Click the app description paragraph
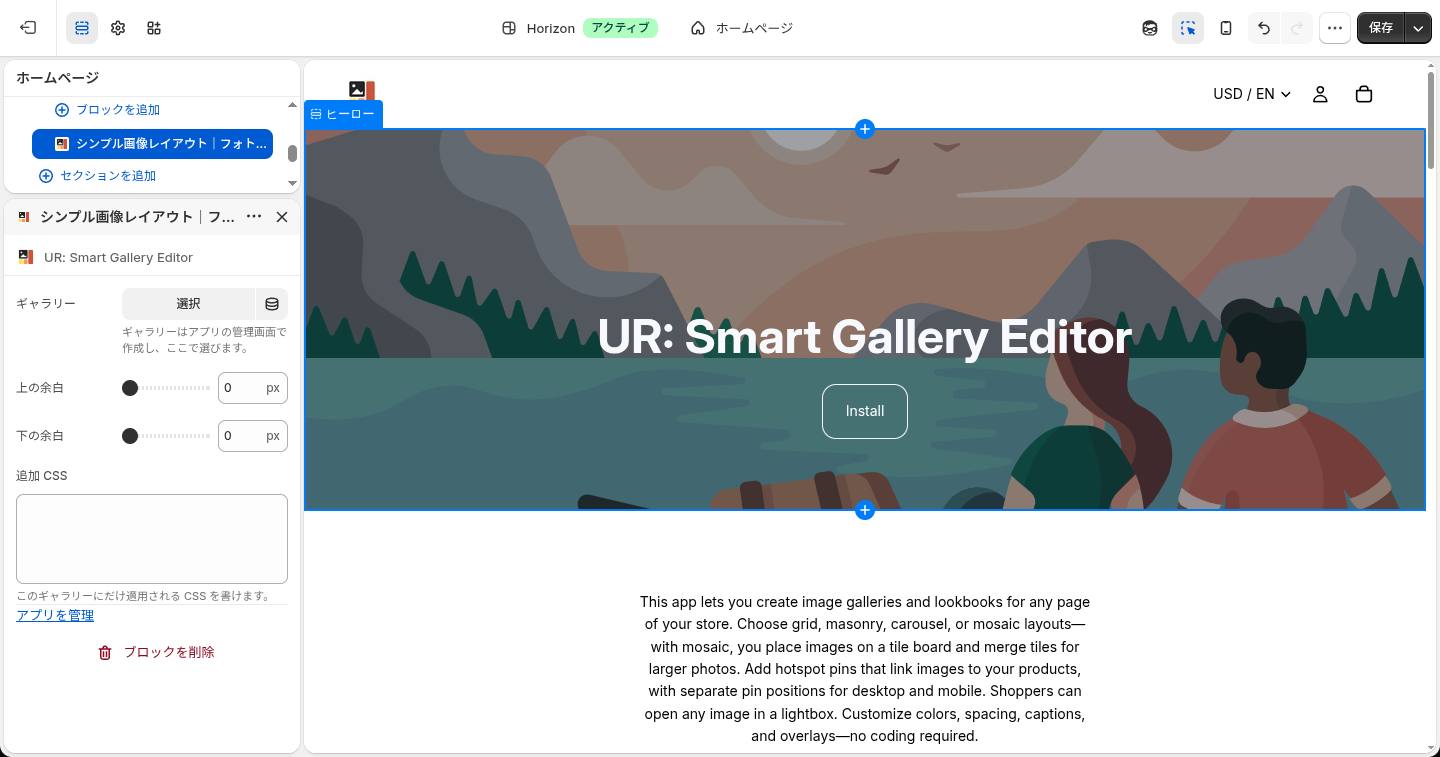1440x757 pixels. pos(865,669)
